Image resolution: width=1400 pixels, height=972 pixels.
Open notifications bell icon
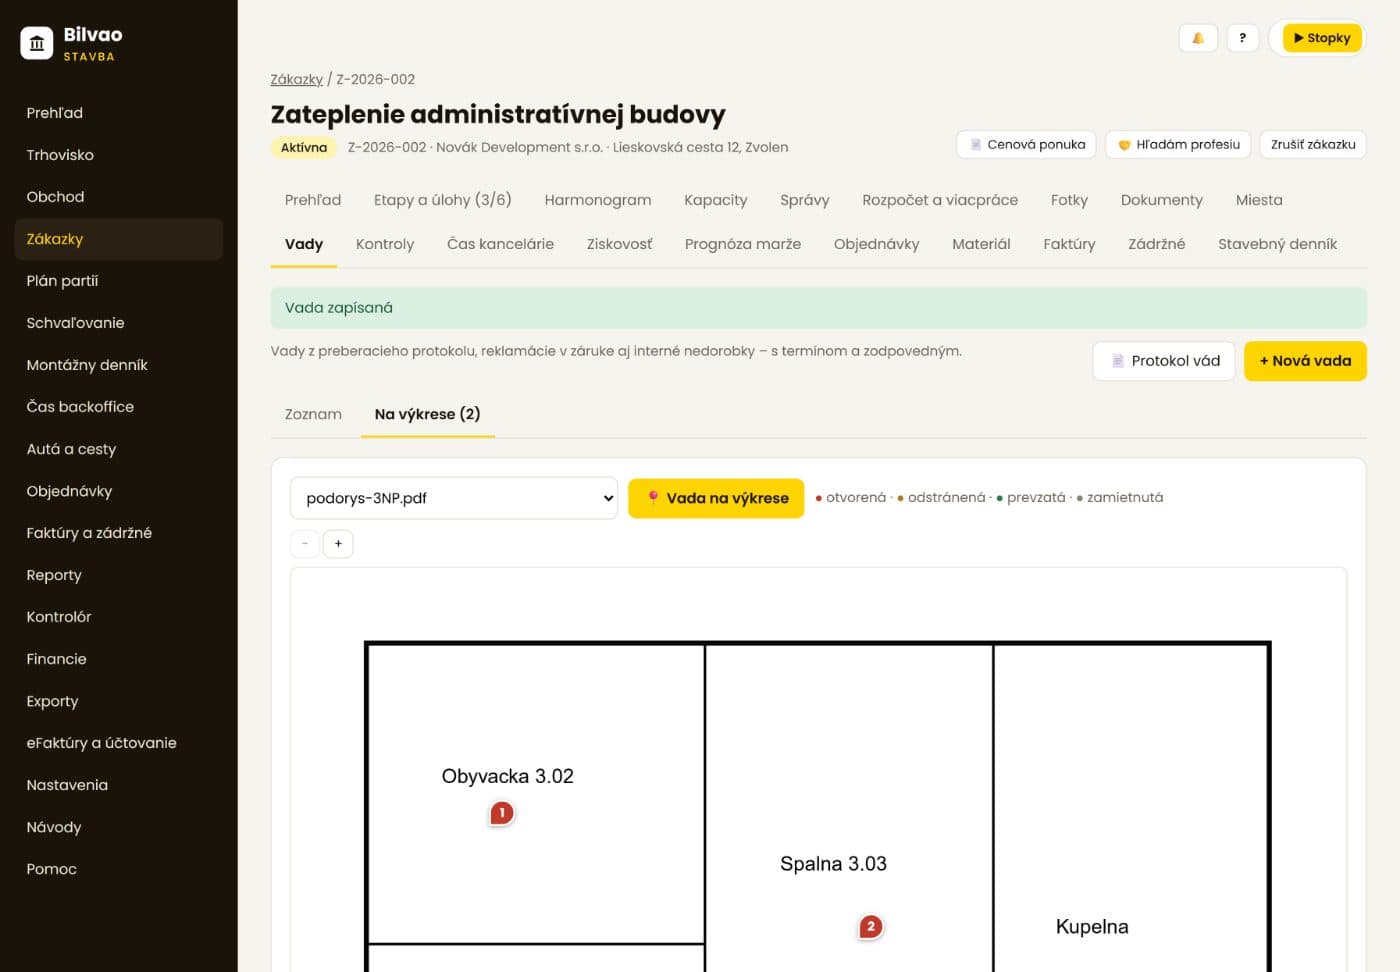(1198, 38)
